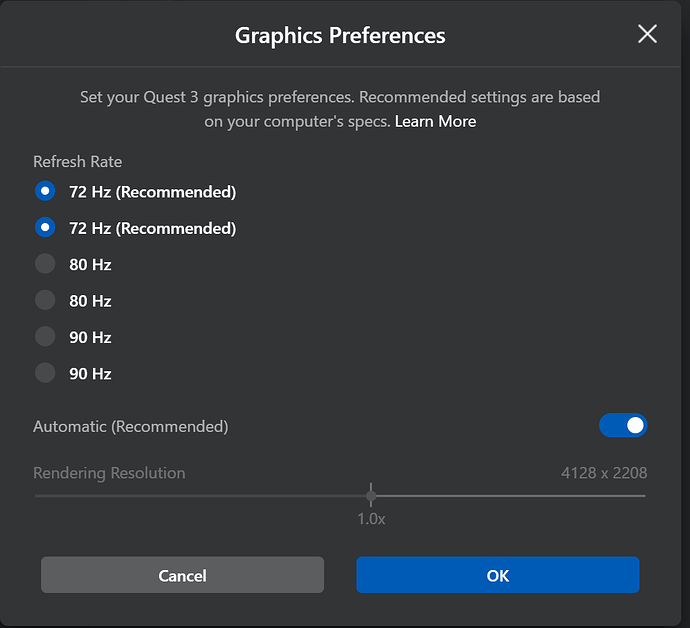Viewport: 690px width, 628px height.
Task: Click the 1.0x slider scale label
Action: [371, 519]
